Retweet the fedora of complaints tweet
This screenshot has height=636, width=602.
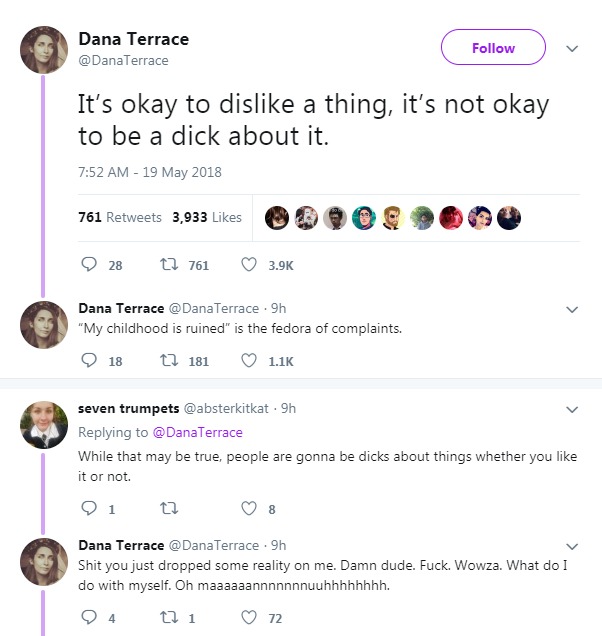[169, 361]
